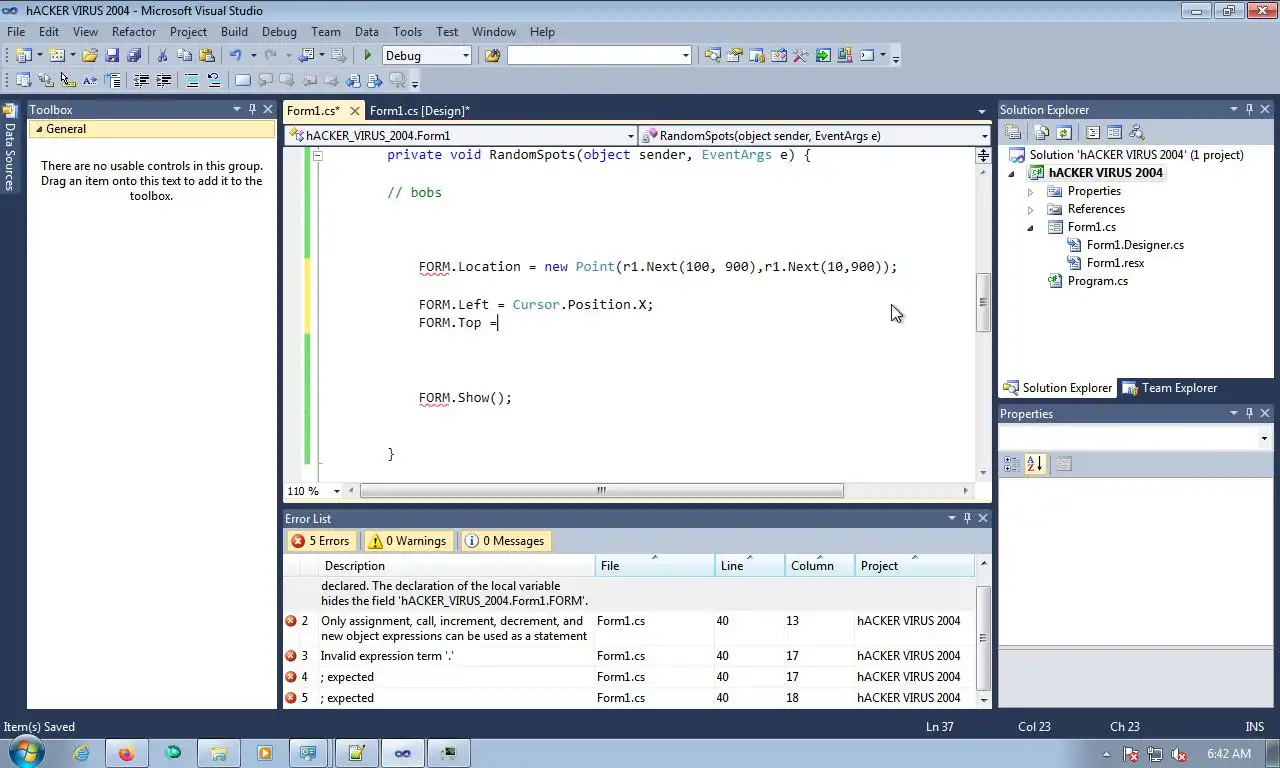Click the Save Form1.cs toolbar icon
Screen dimensions: 1280x768
point(112,56)
